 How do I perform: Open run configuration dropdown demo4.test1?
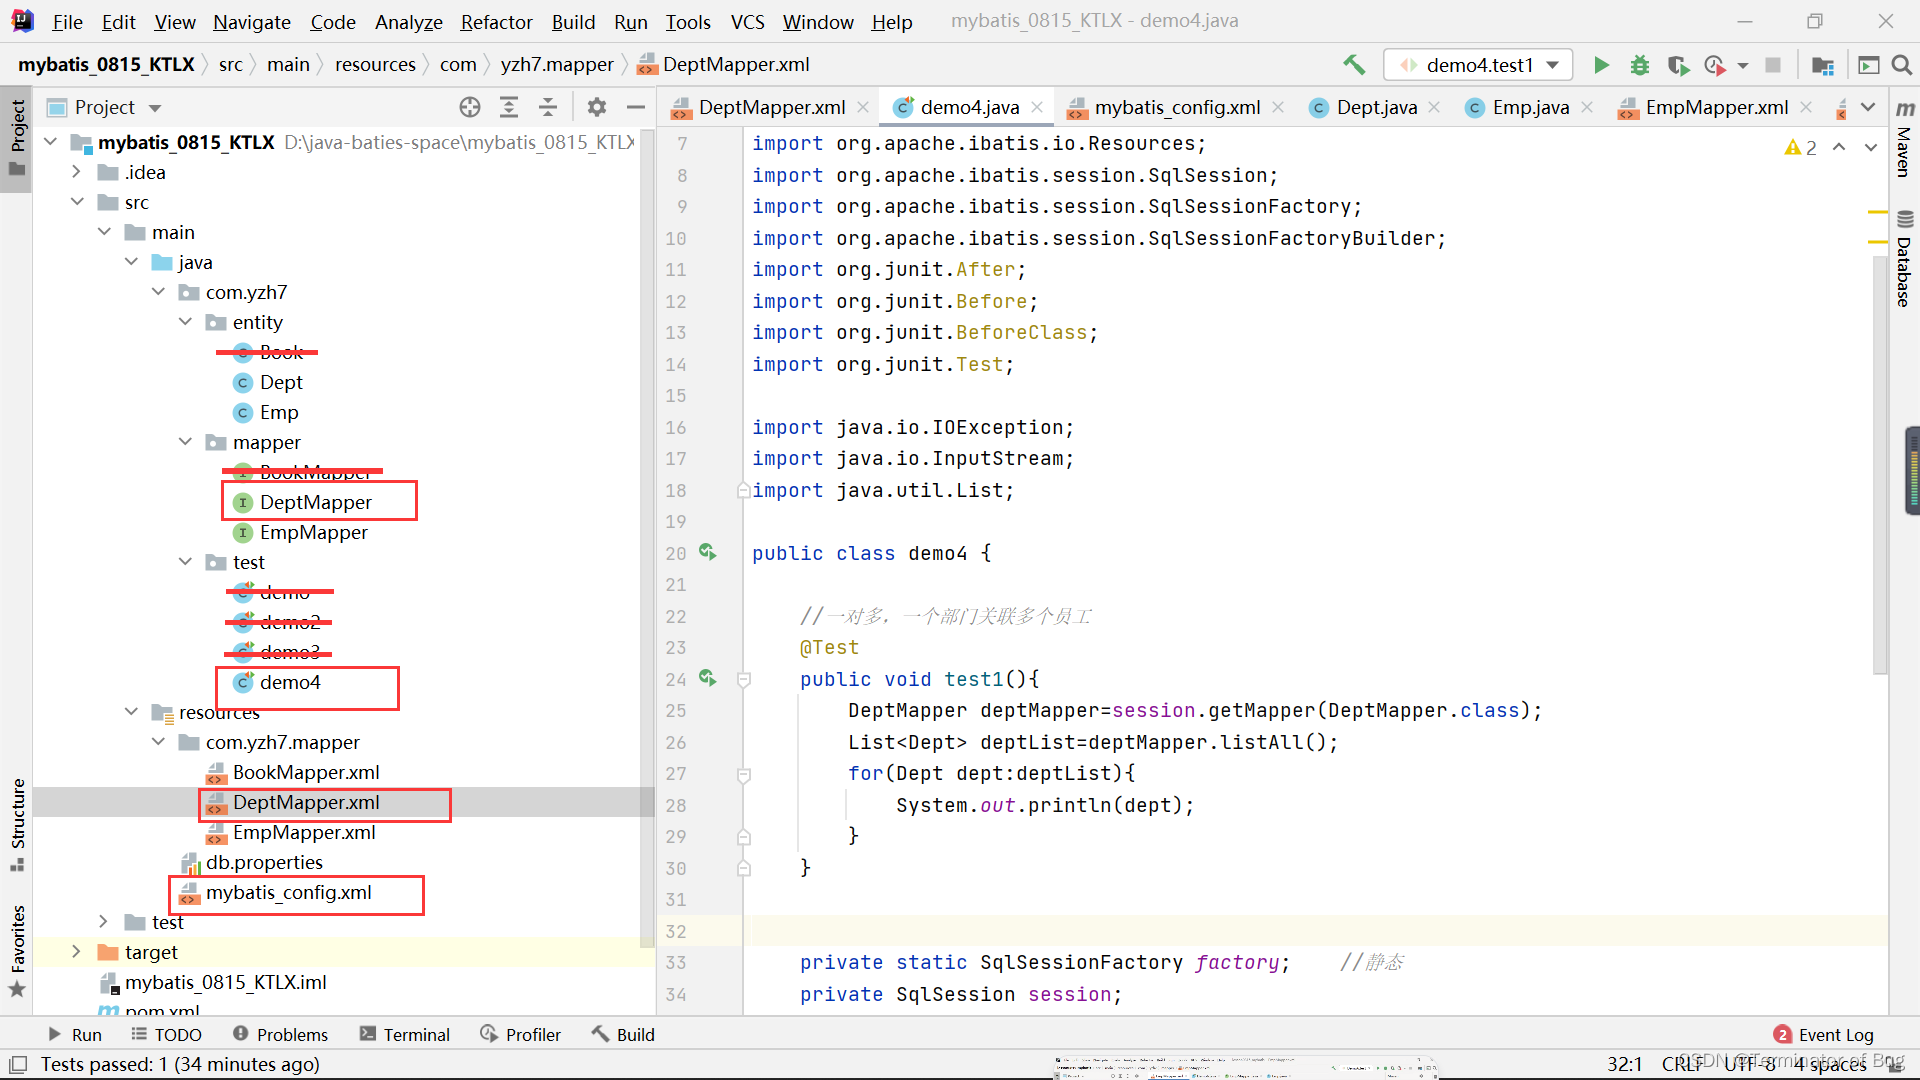1478,65
